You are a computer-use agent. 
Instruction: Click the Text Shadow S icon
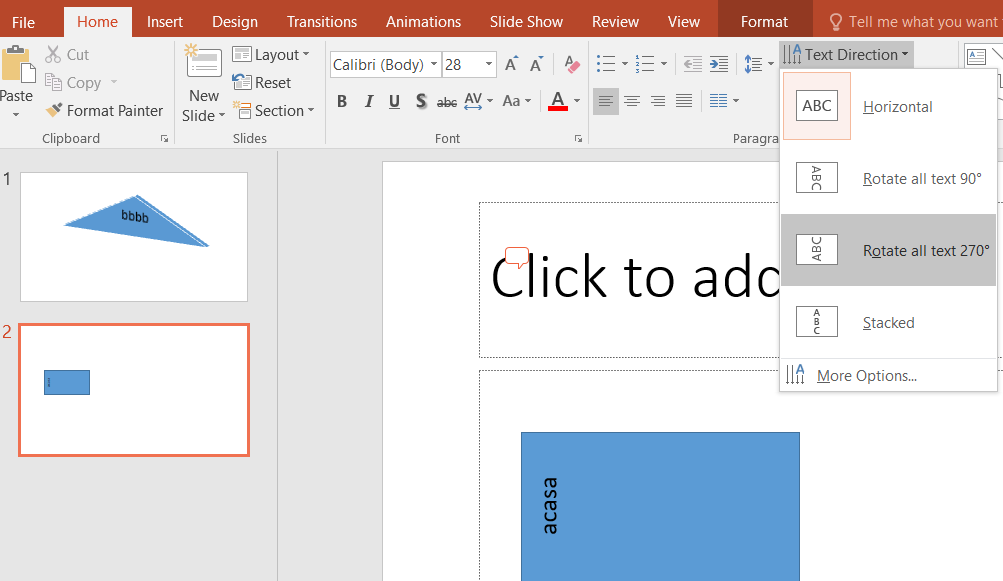[x=421, y=101]
